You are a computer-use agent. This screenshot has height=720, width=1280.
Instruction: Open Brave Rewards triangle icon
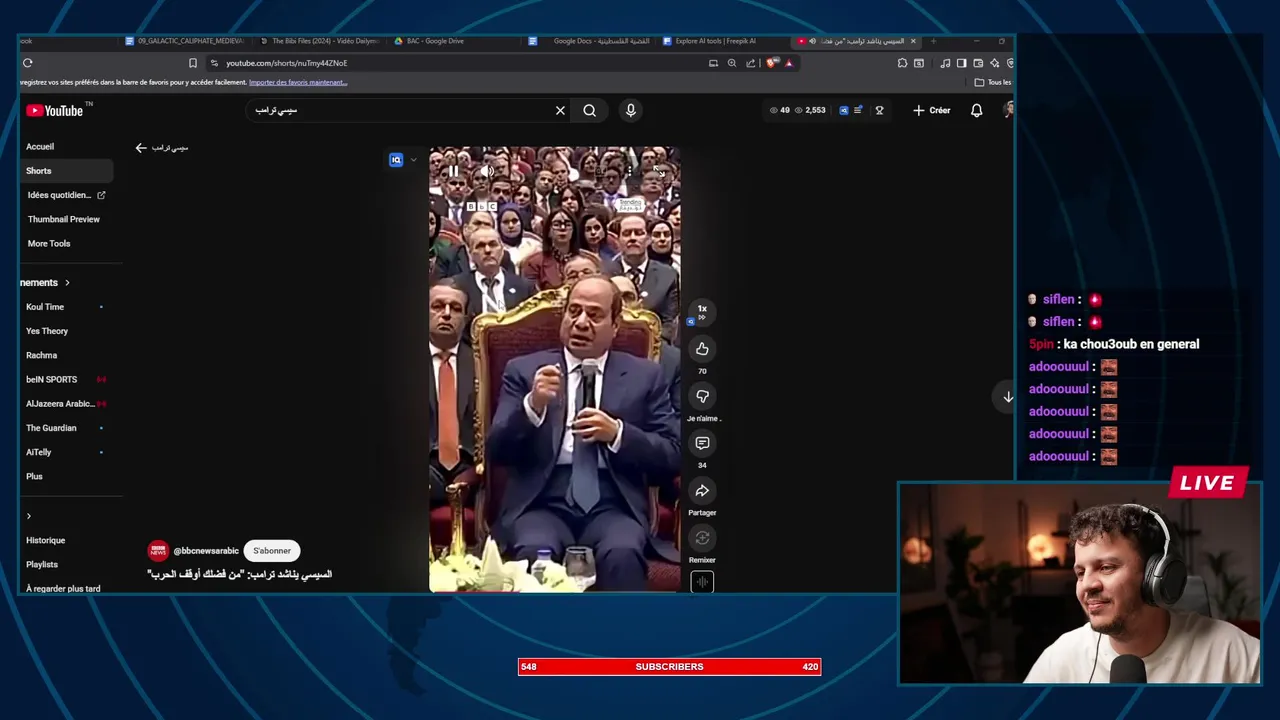(x=788, y=63)
